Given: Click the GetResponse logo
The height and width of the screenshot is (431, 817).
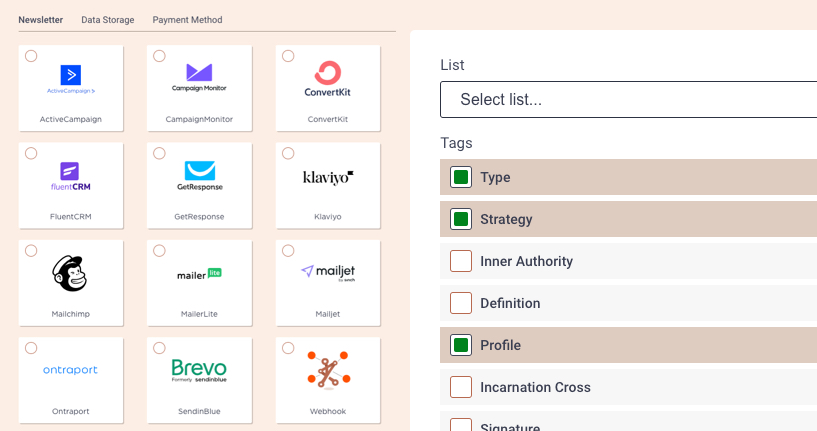Looking at the screenshot, I should (200, 176).
